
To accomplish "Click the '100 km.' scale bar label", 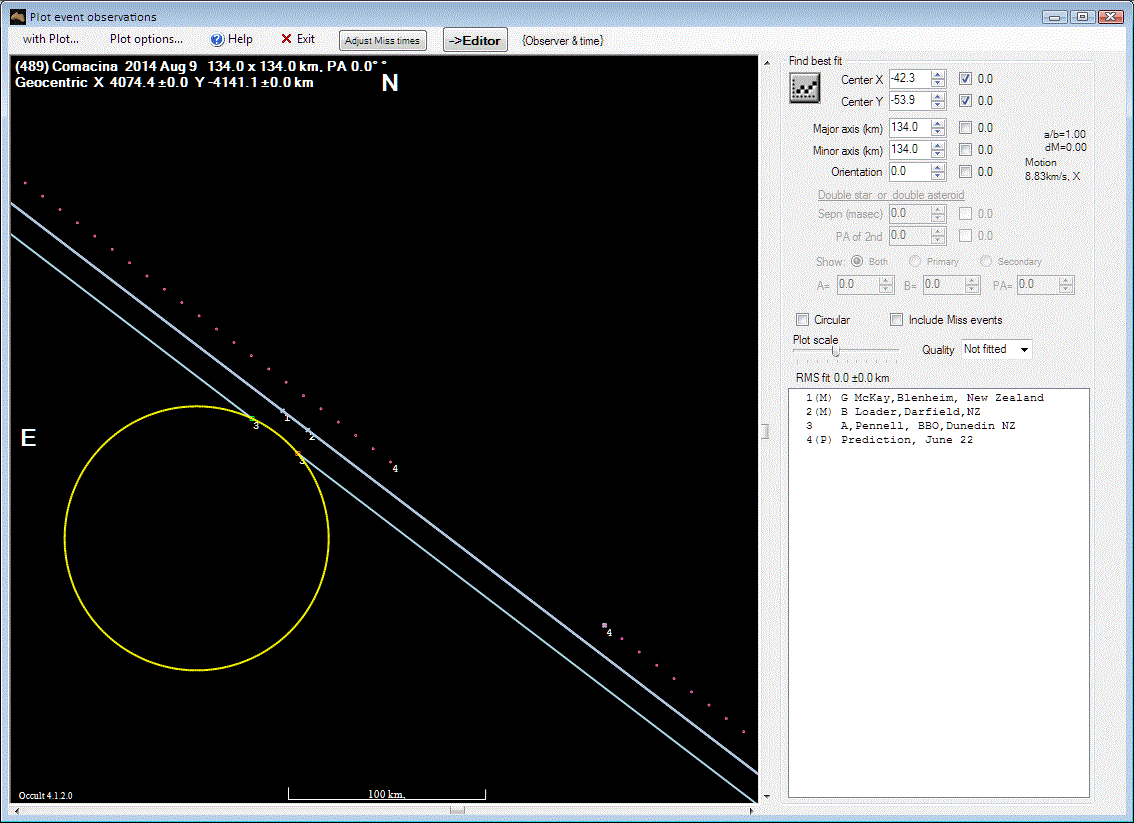I will [386, 794].
